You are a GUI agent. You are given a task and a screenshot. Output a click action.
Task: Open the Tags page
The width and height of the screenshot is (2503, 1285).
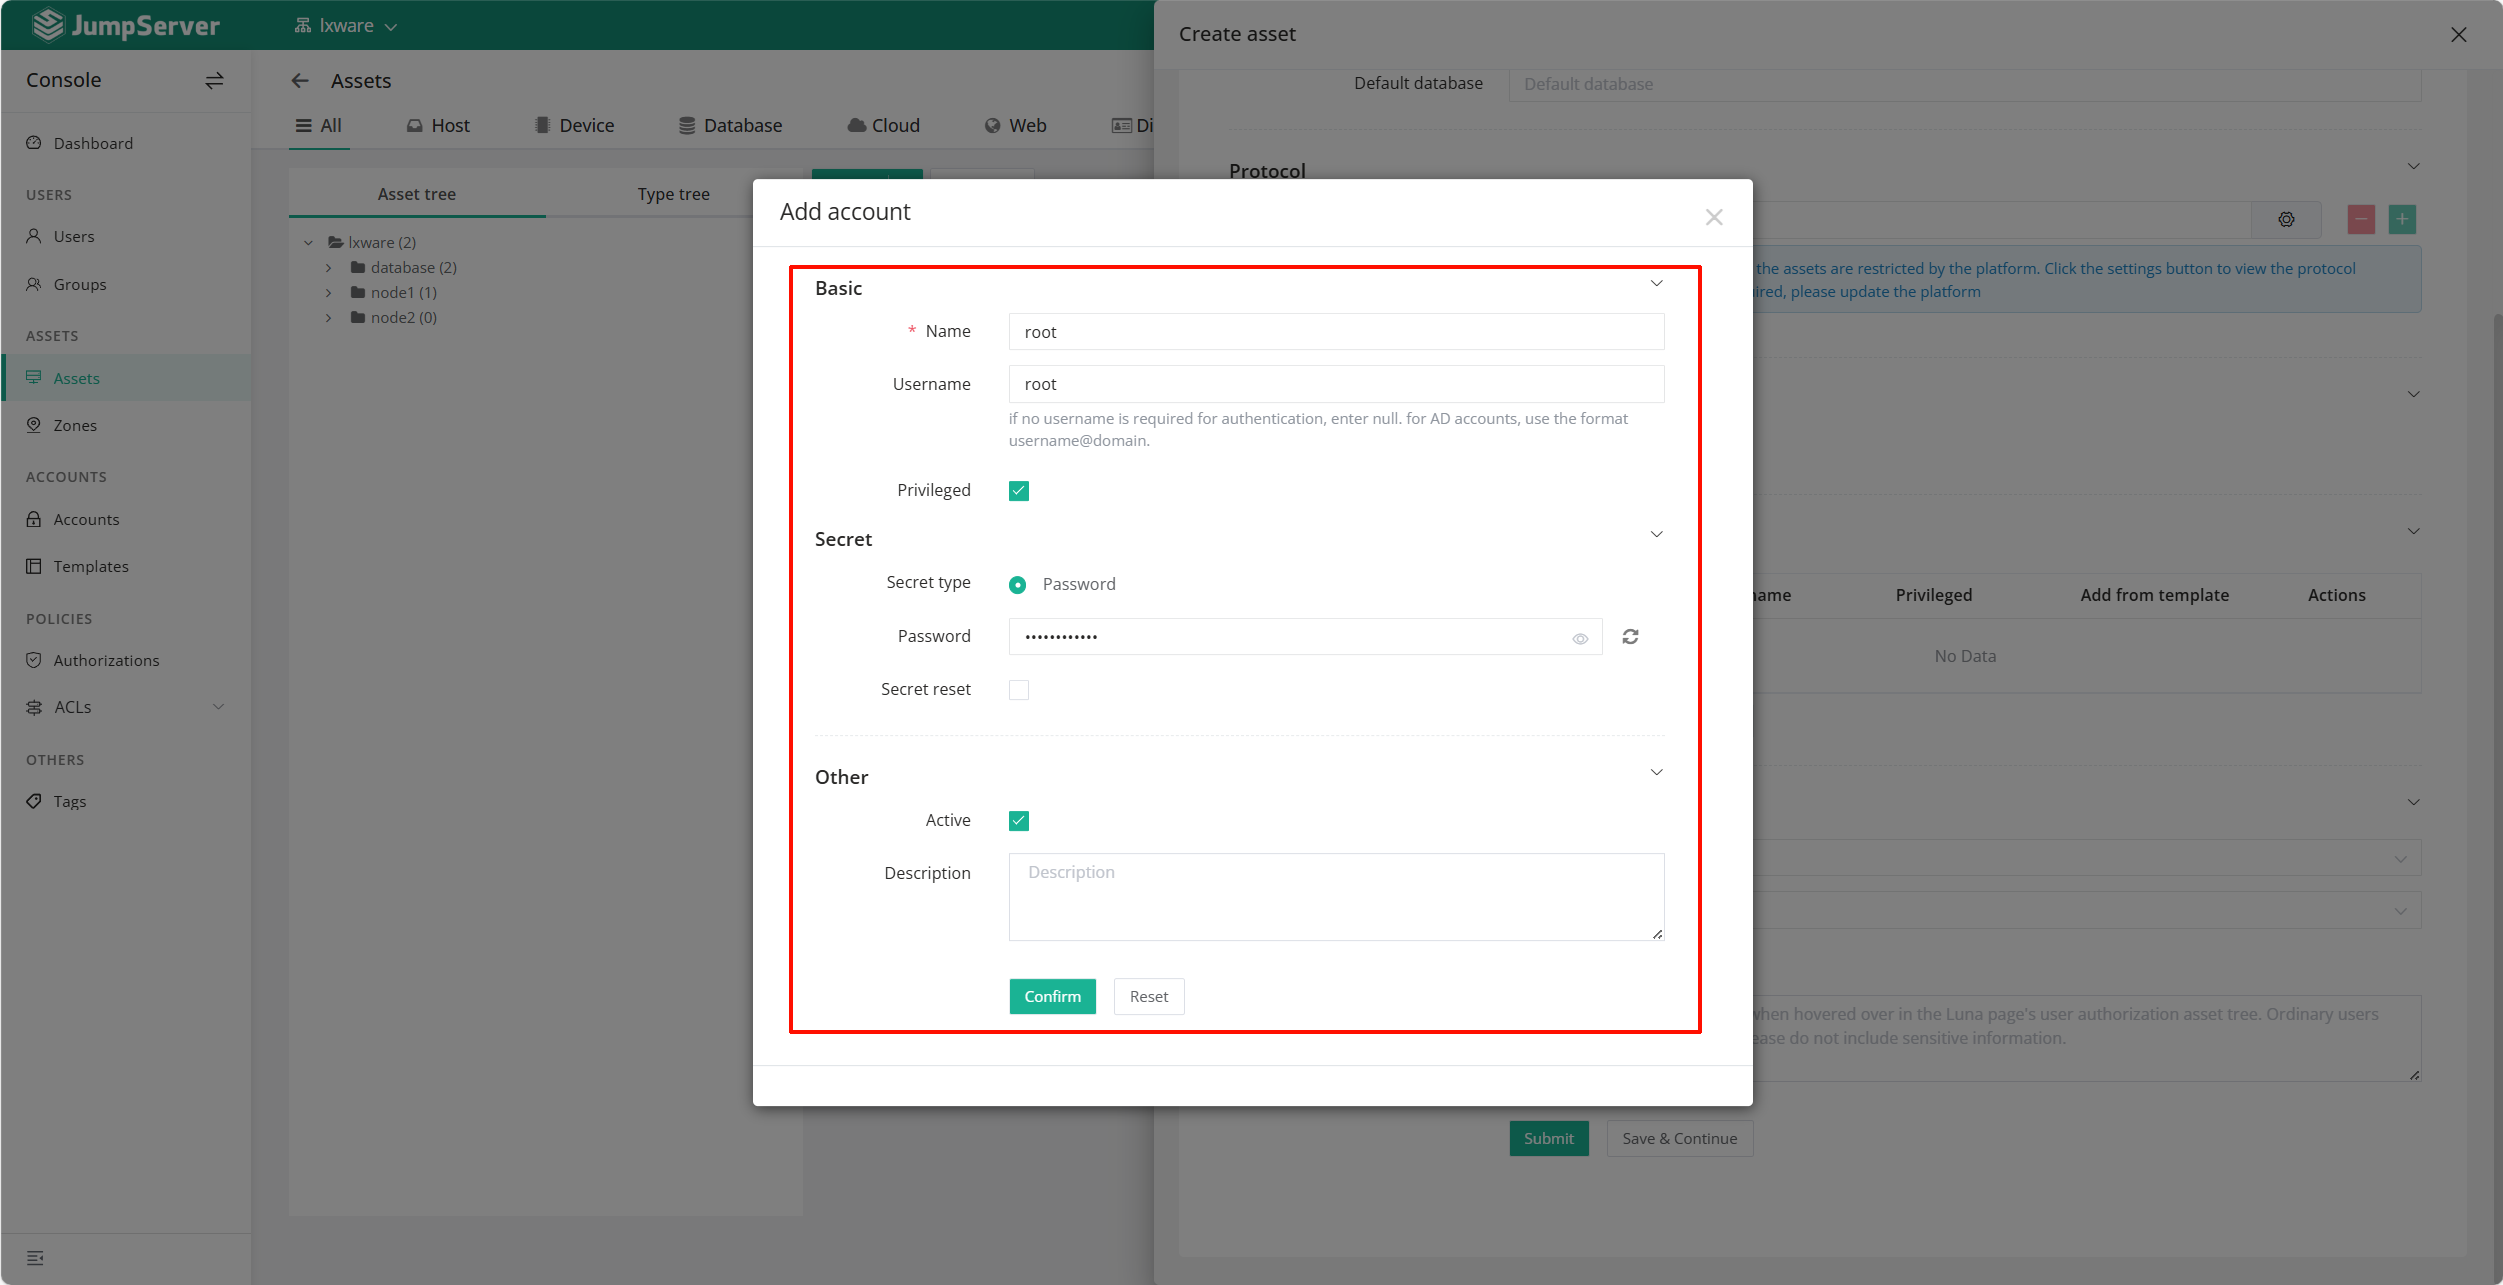69,800
